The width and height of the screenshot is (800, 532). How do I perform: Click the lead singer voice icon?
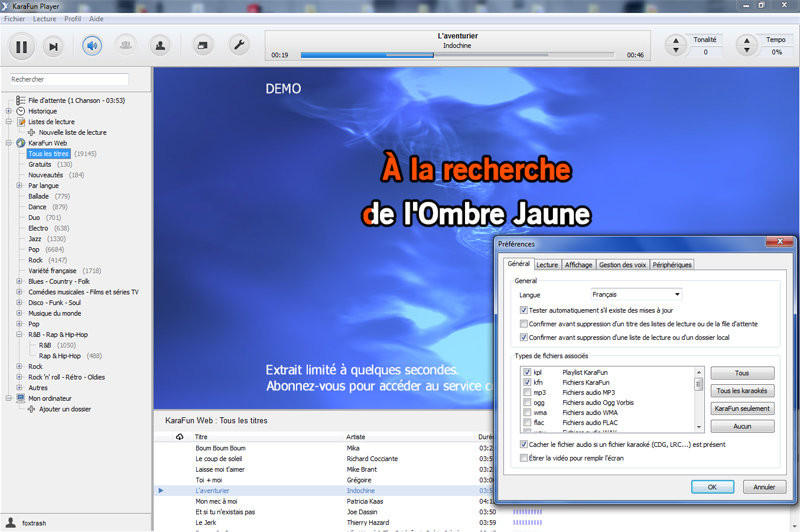(x=160, y=46)
